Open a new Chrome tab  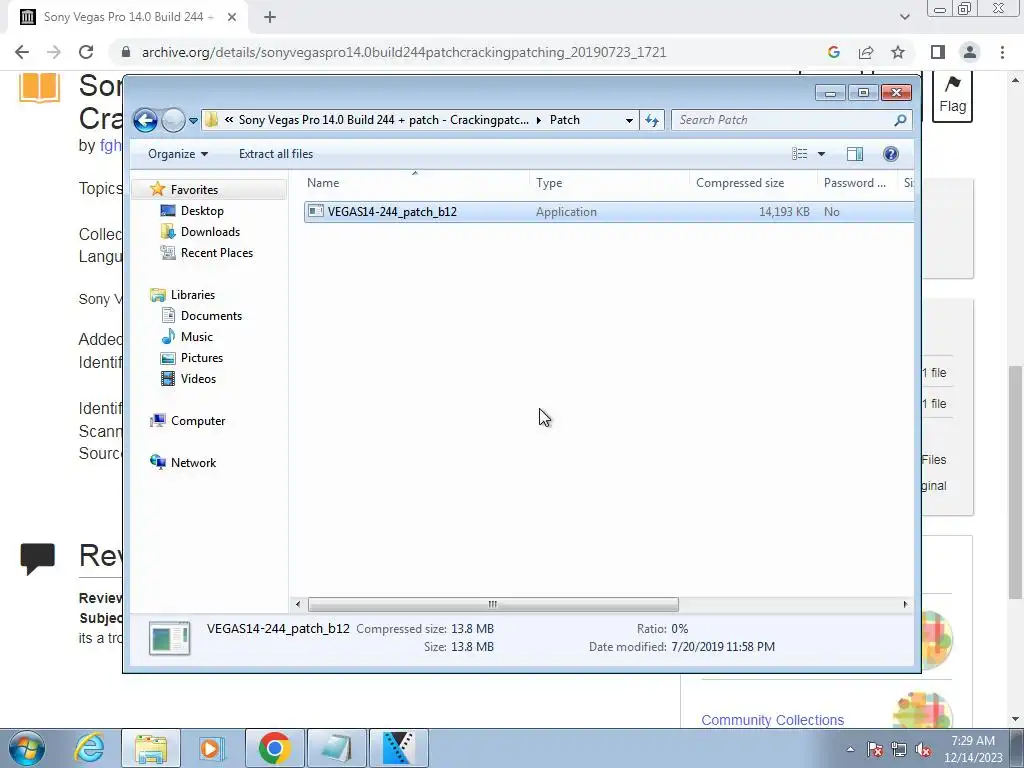(270, 17)
